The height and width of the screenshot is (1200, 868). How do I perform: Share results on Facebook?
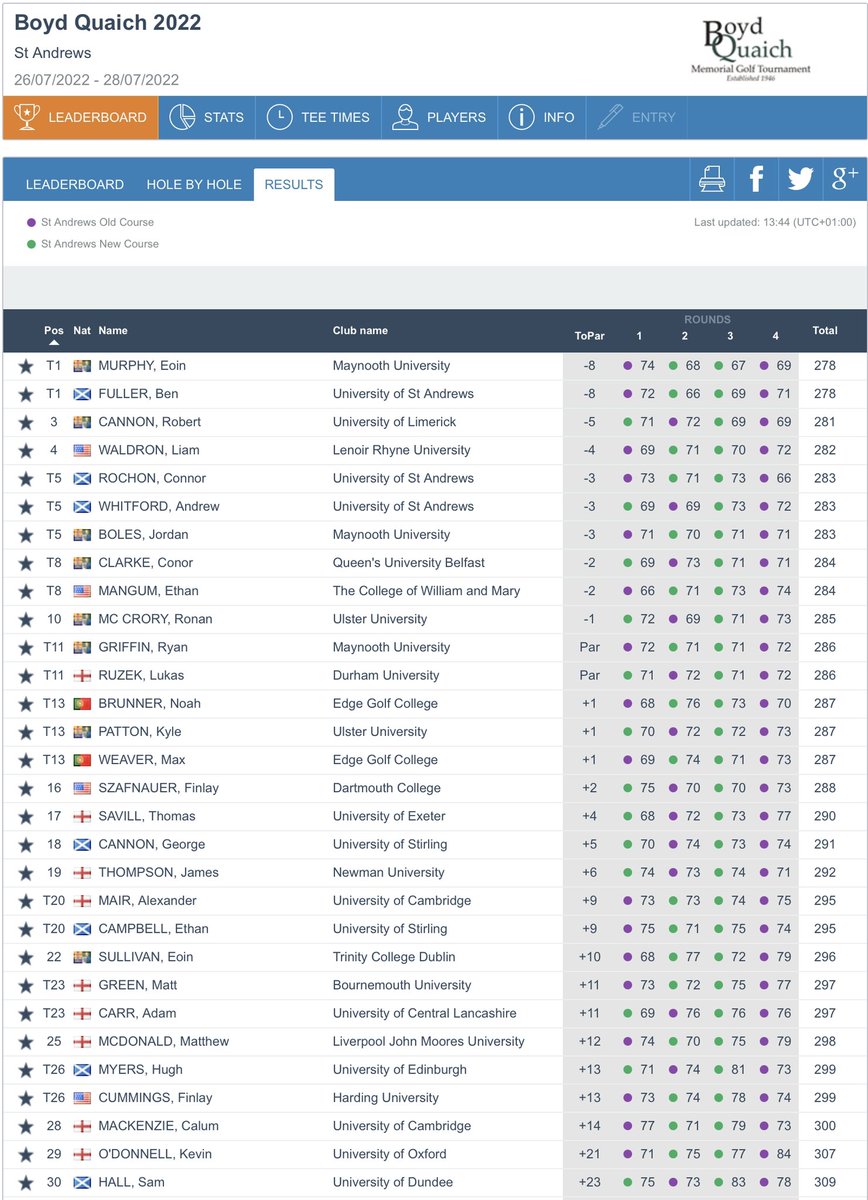[x=756, y=180]
